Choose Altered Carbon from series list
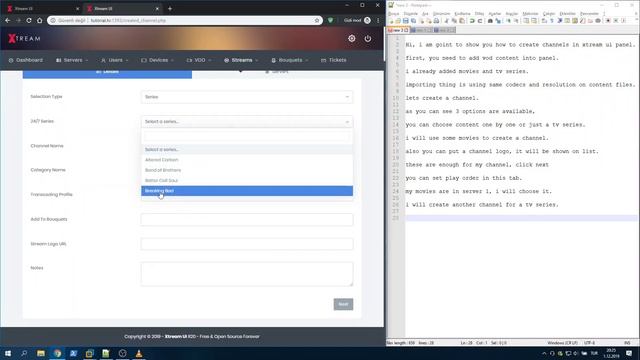Screen dimensions: 640x360 [x=247, y=160]
